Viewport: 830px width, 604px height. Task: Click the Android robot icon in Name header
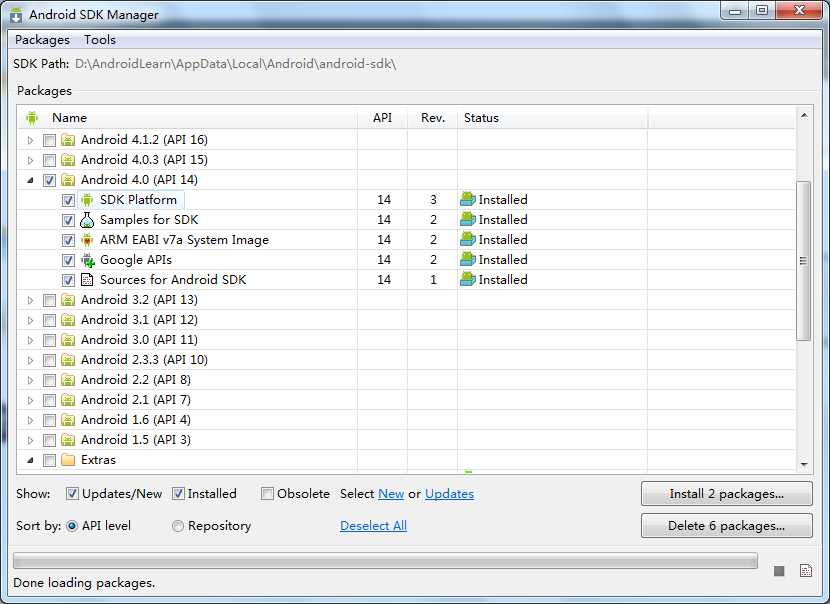point(32,118)
